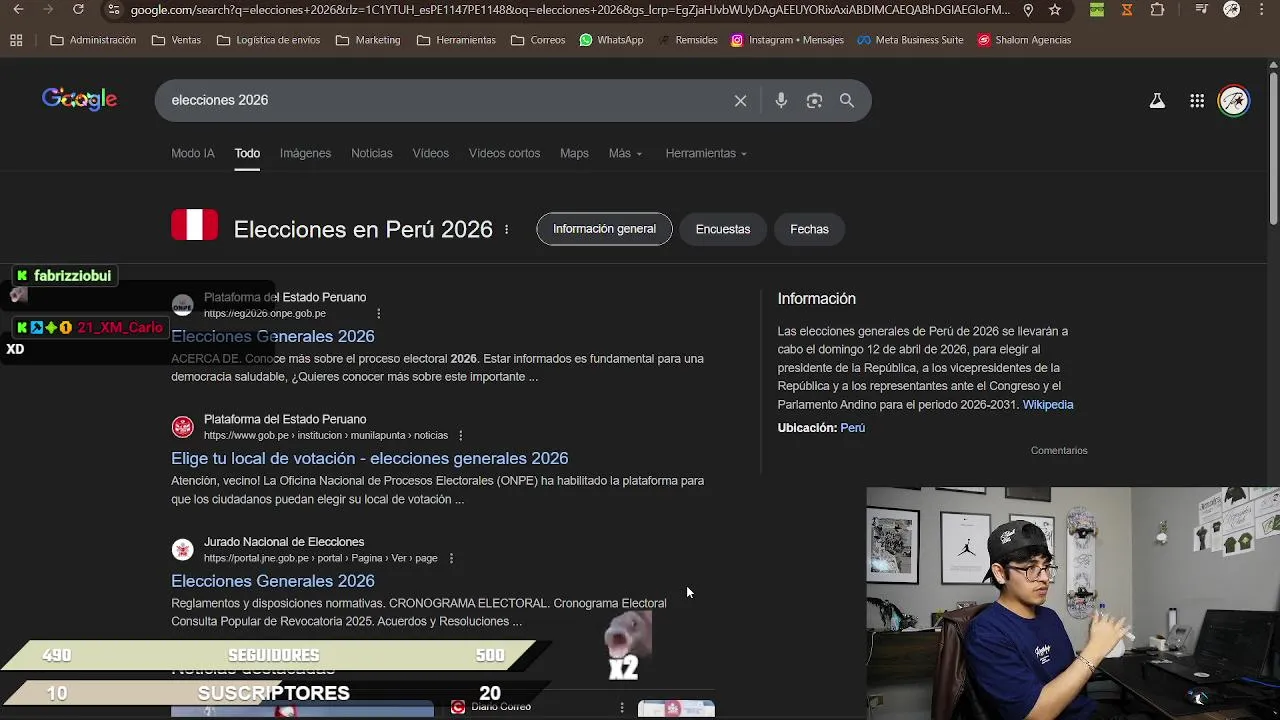Open Instagram + Mensajes bookmark

coord(787,40)
